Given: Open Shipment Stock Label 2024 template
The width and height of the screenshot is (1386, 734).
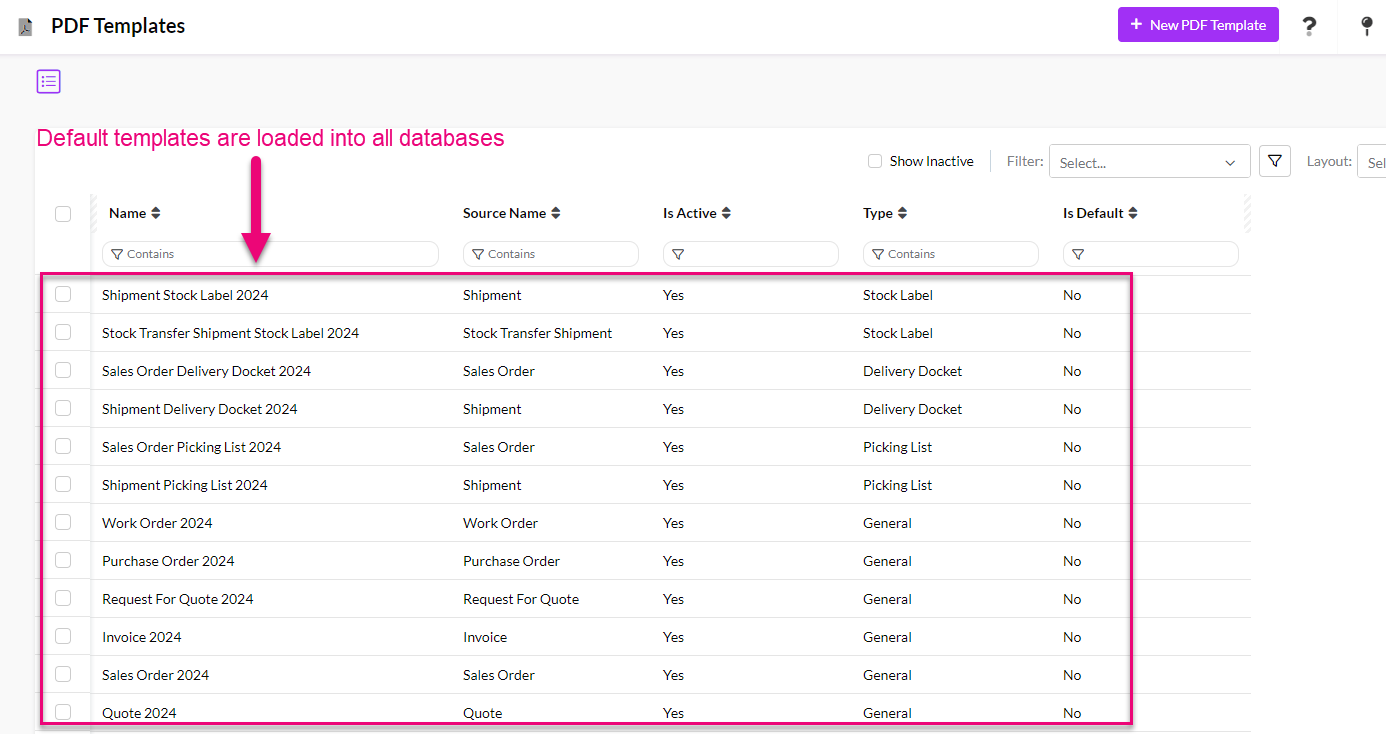Looking at the screenshot, I should coord(185,295).
